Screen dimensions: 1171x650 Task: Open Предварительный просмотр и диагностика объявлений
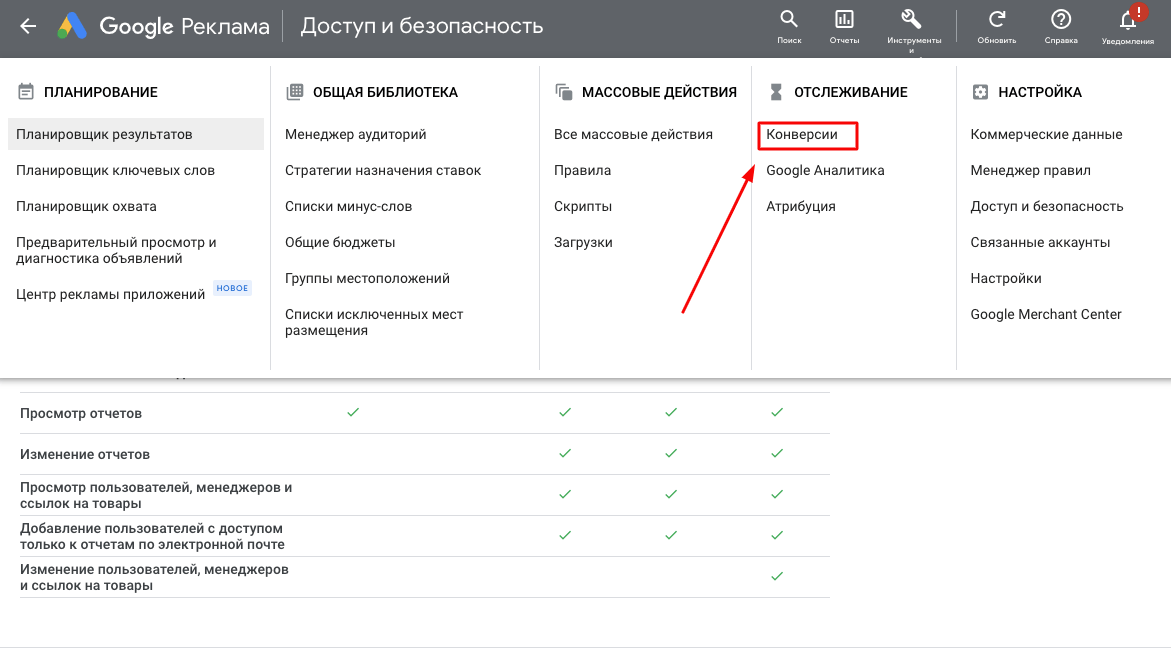pos(116,250)
